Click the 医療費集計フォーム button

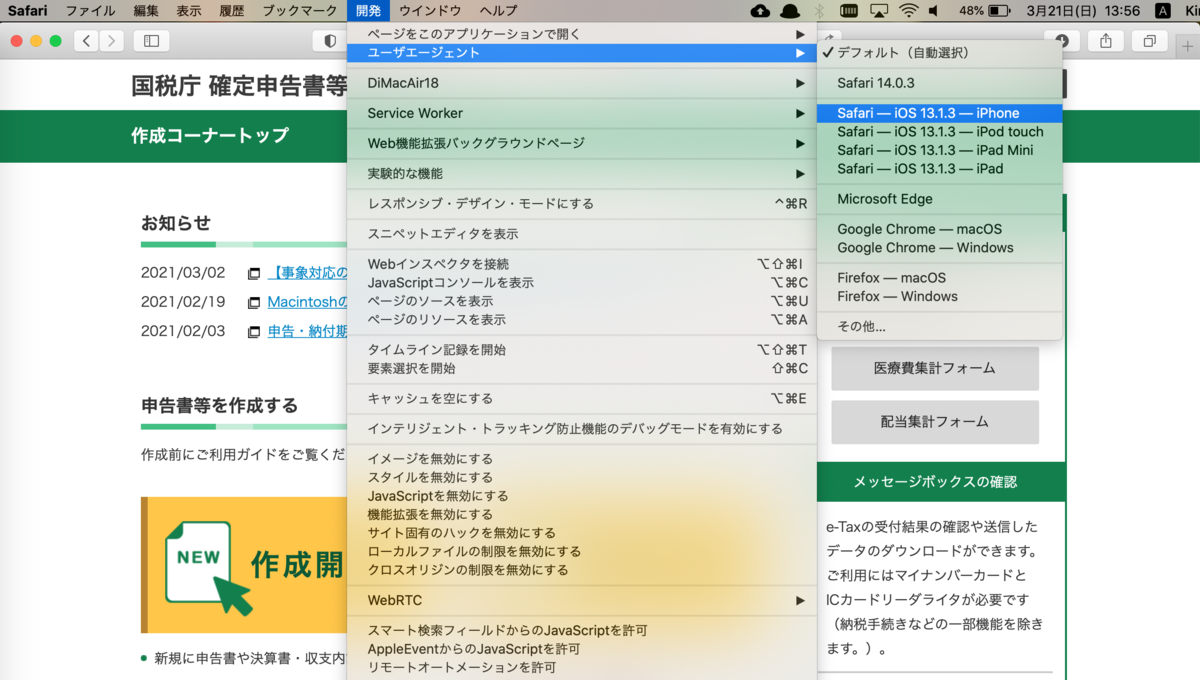[935, 368]
